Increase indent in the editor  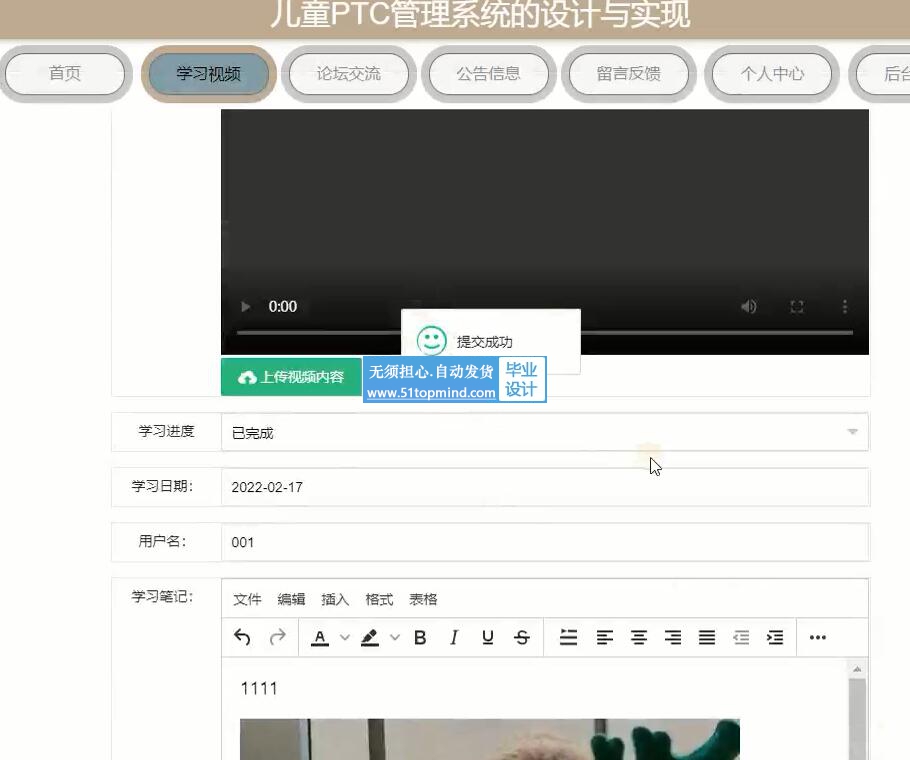click(x=775, y=638)
